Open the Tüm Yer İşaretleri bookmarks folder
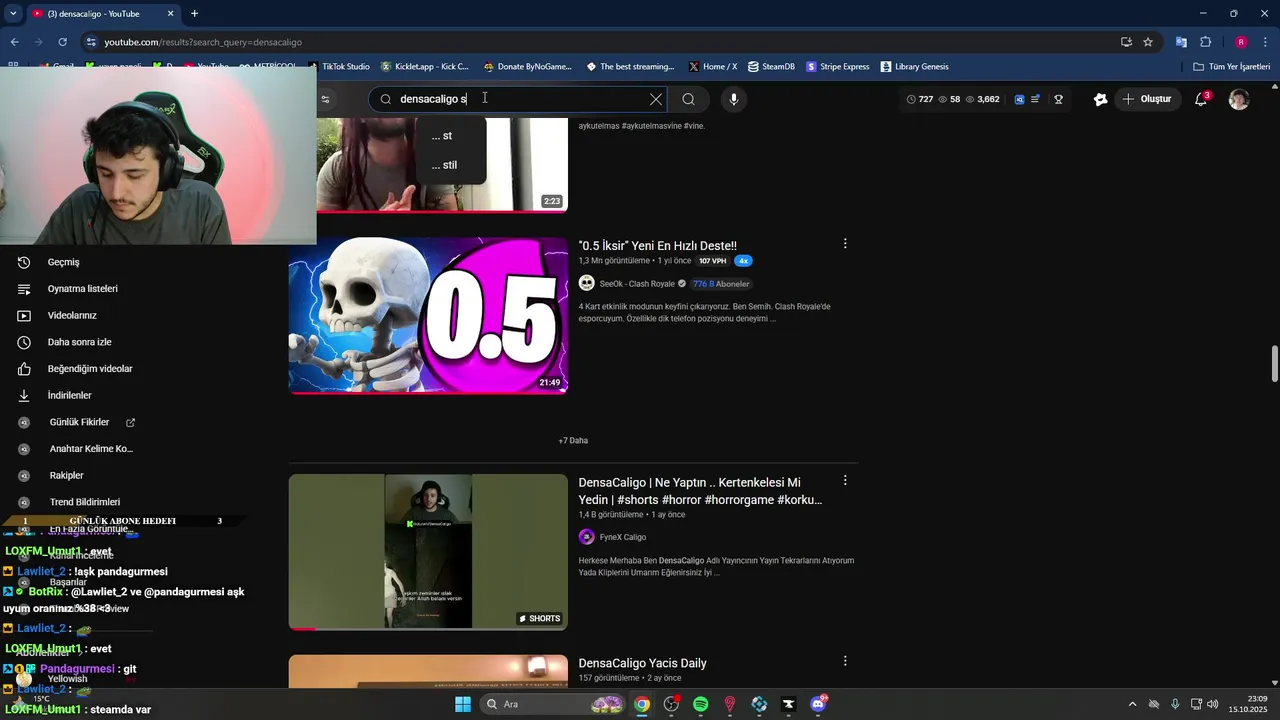 pyautogui.click(x=1232, y=67)
